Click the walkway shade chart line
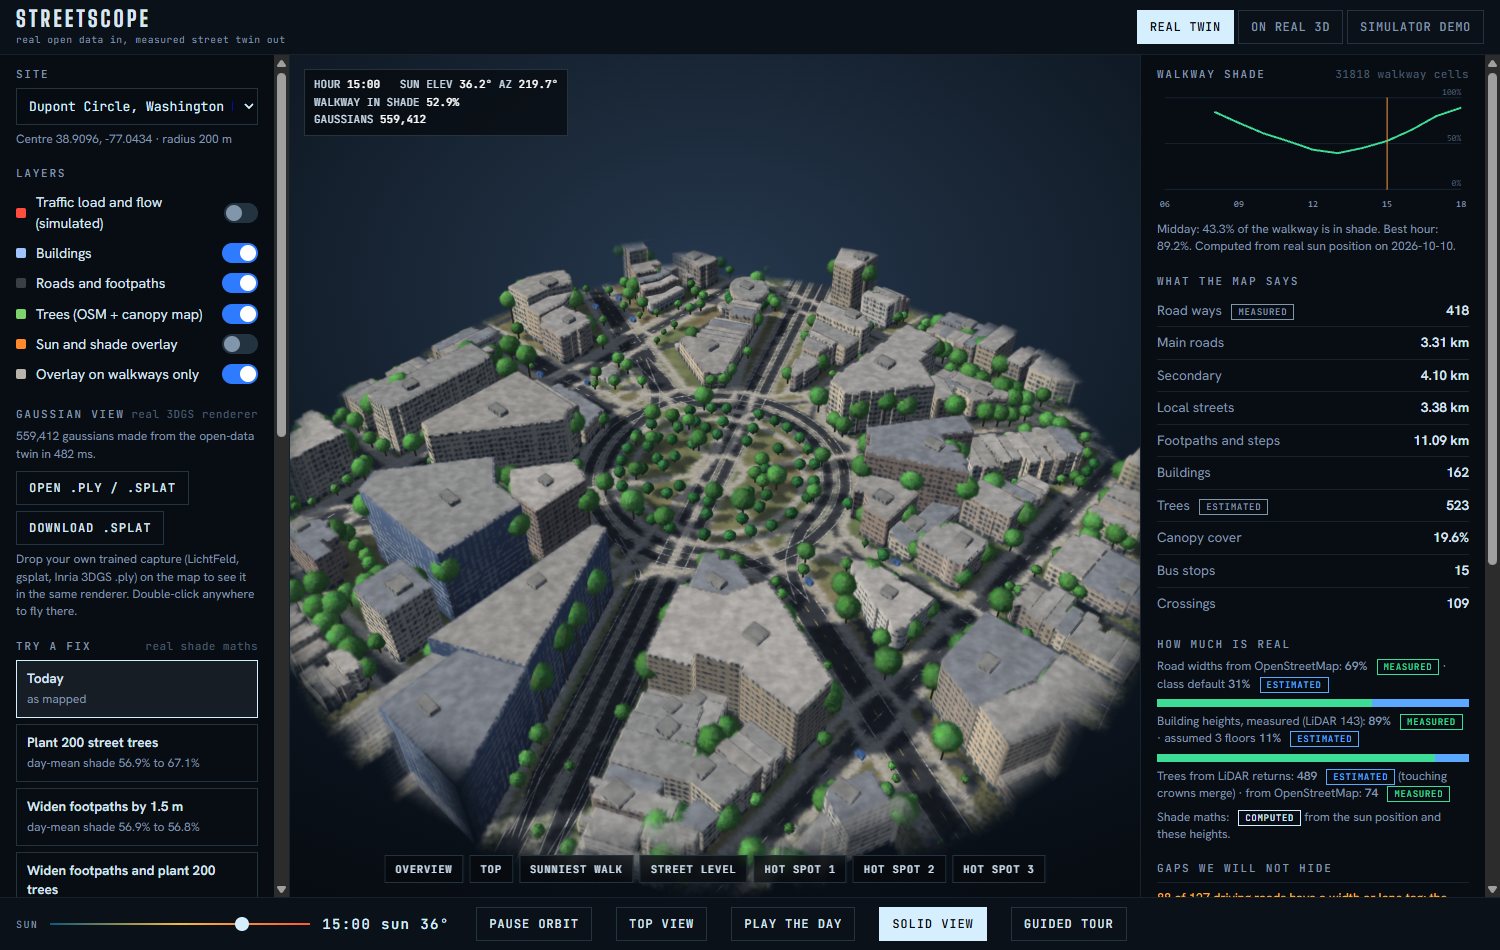Screen dimensions: 1500x950 [x=1337, y=131]
